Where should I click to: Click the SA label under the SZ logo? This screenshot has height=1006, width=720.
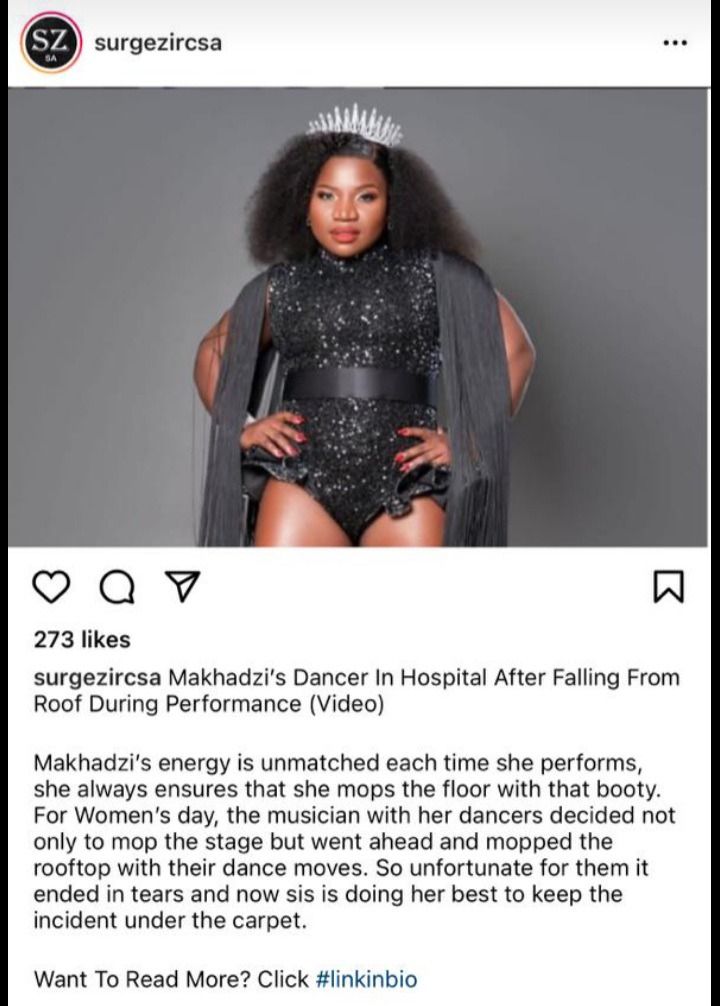click(50, 58)
